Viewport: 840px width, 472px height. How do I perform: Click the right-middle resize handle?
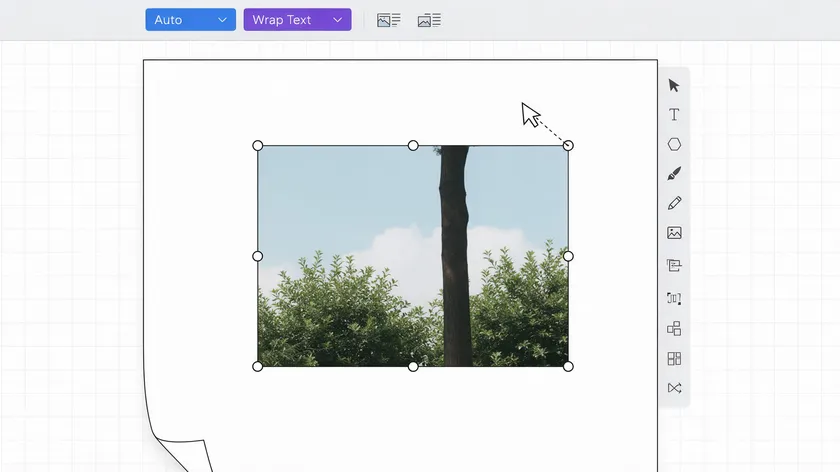[568, 256]
